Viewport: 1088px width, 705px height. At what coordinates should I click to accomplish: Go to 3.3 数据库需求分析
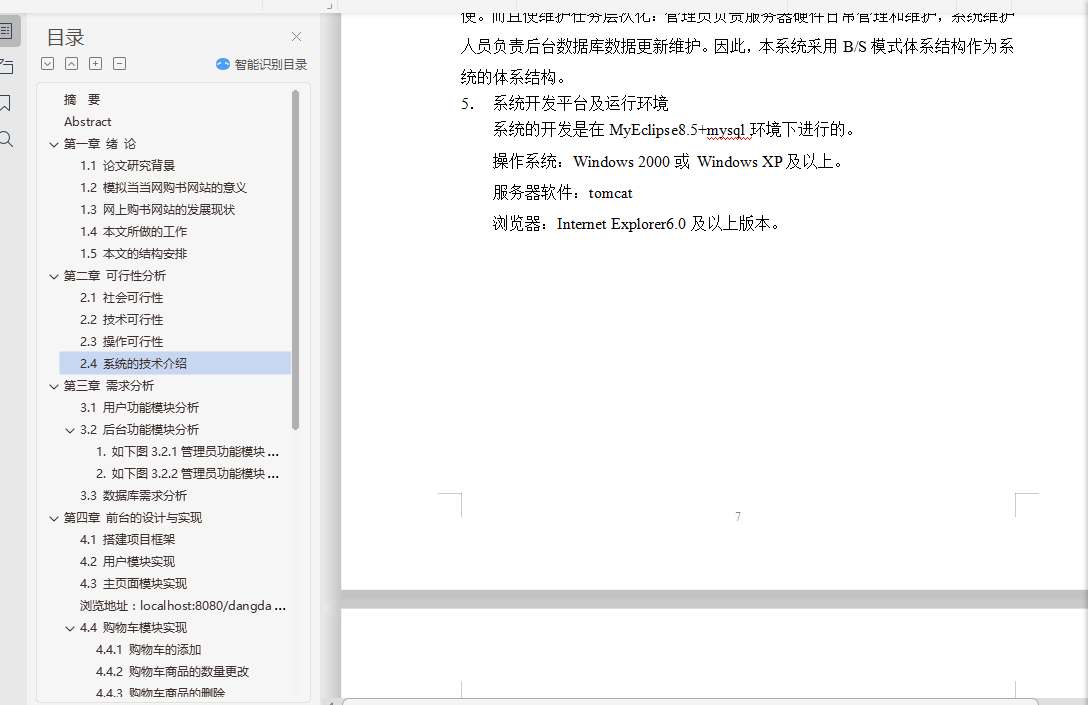point(133,495)
